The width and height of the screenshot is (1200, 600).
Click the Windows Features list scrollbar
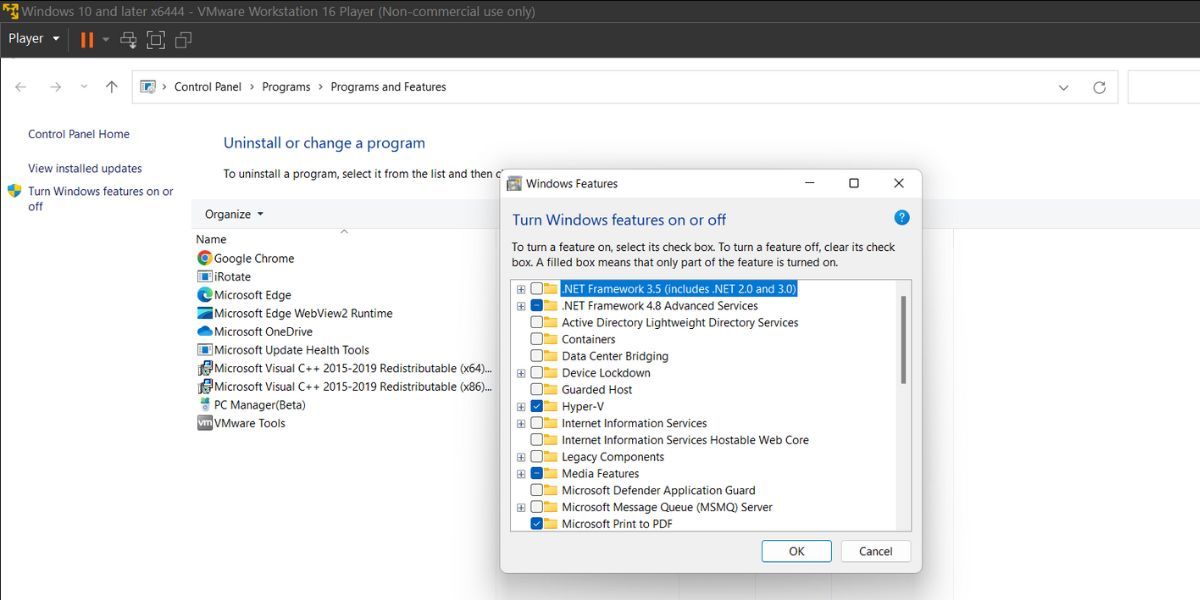coord(904,339)
